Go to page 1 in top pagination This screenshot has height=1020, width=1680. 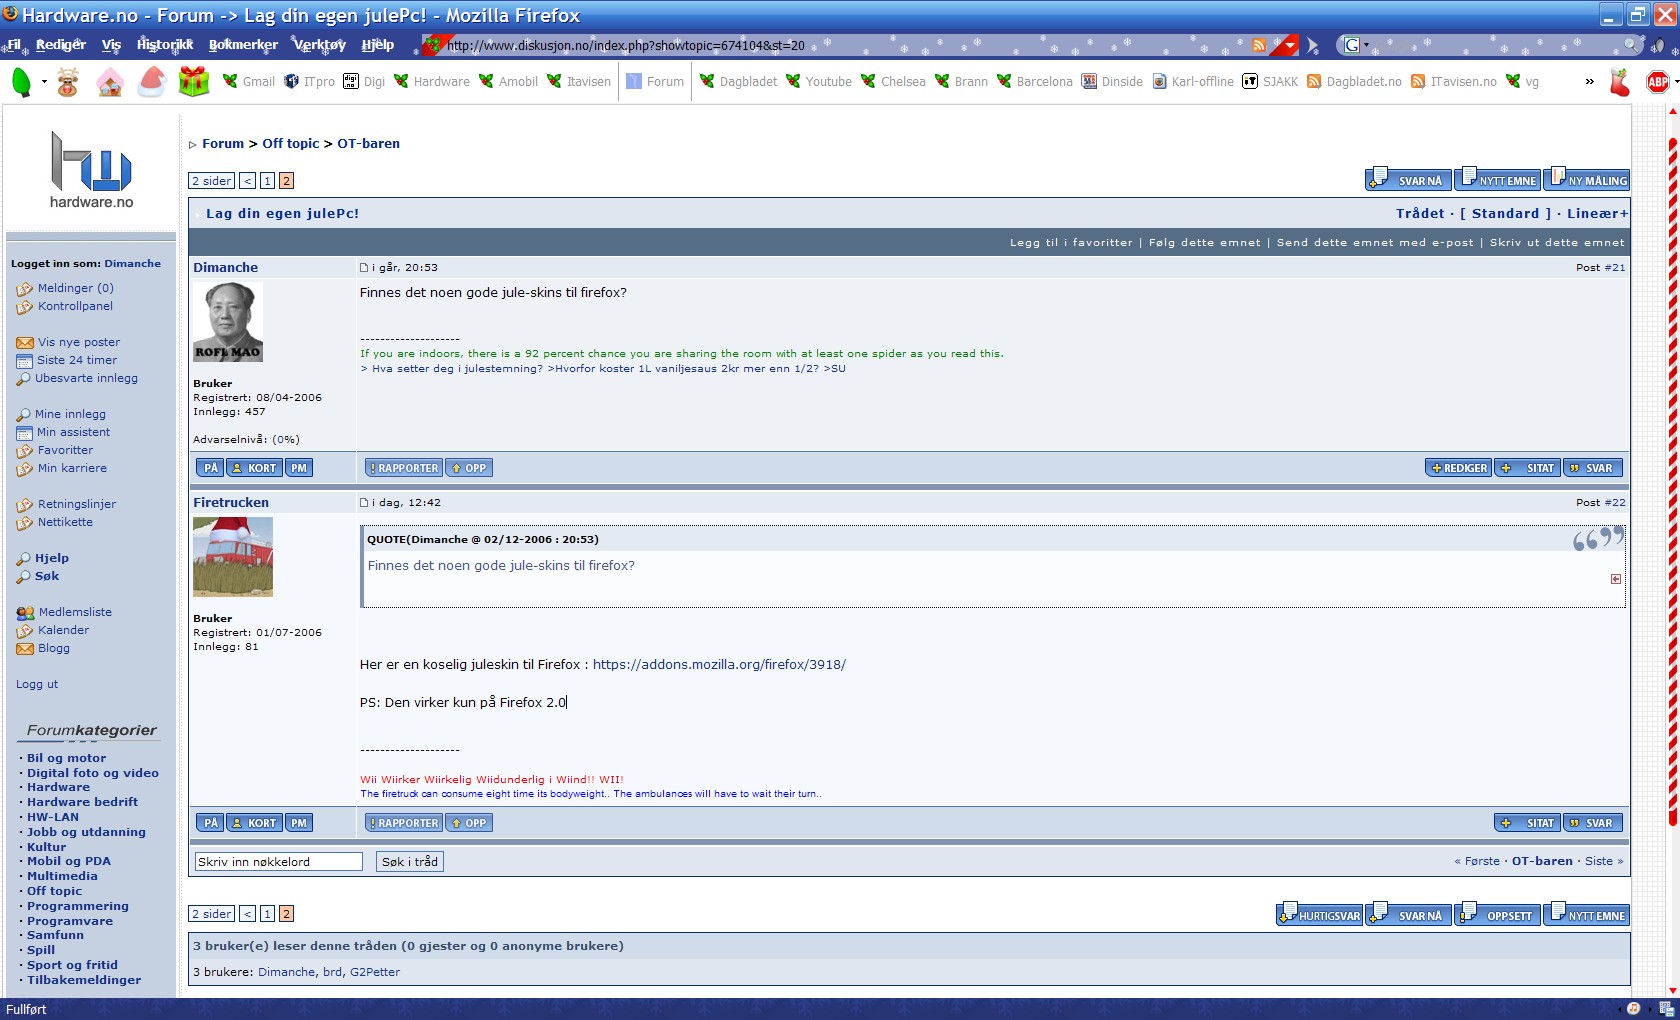coord(267,181)
